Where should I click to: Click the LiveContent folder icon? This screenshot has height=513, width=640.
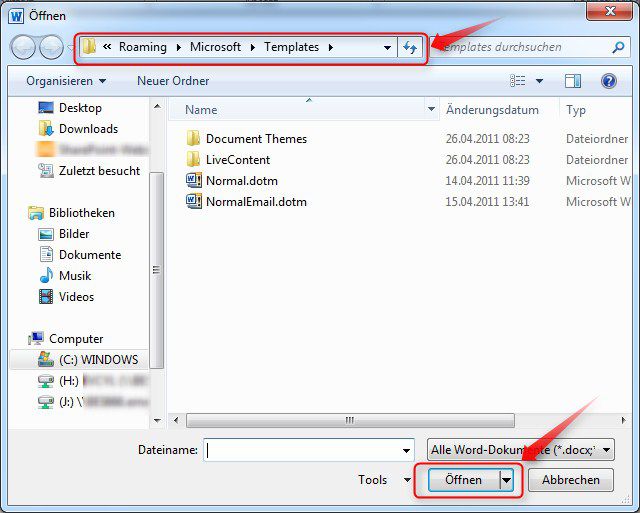click(x=193, y=160)
